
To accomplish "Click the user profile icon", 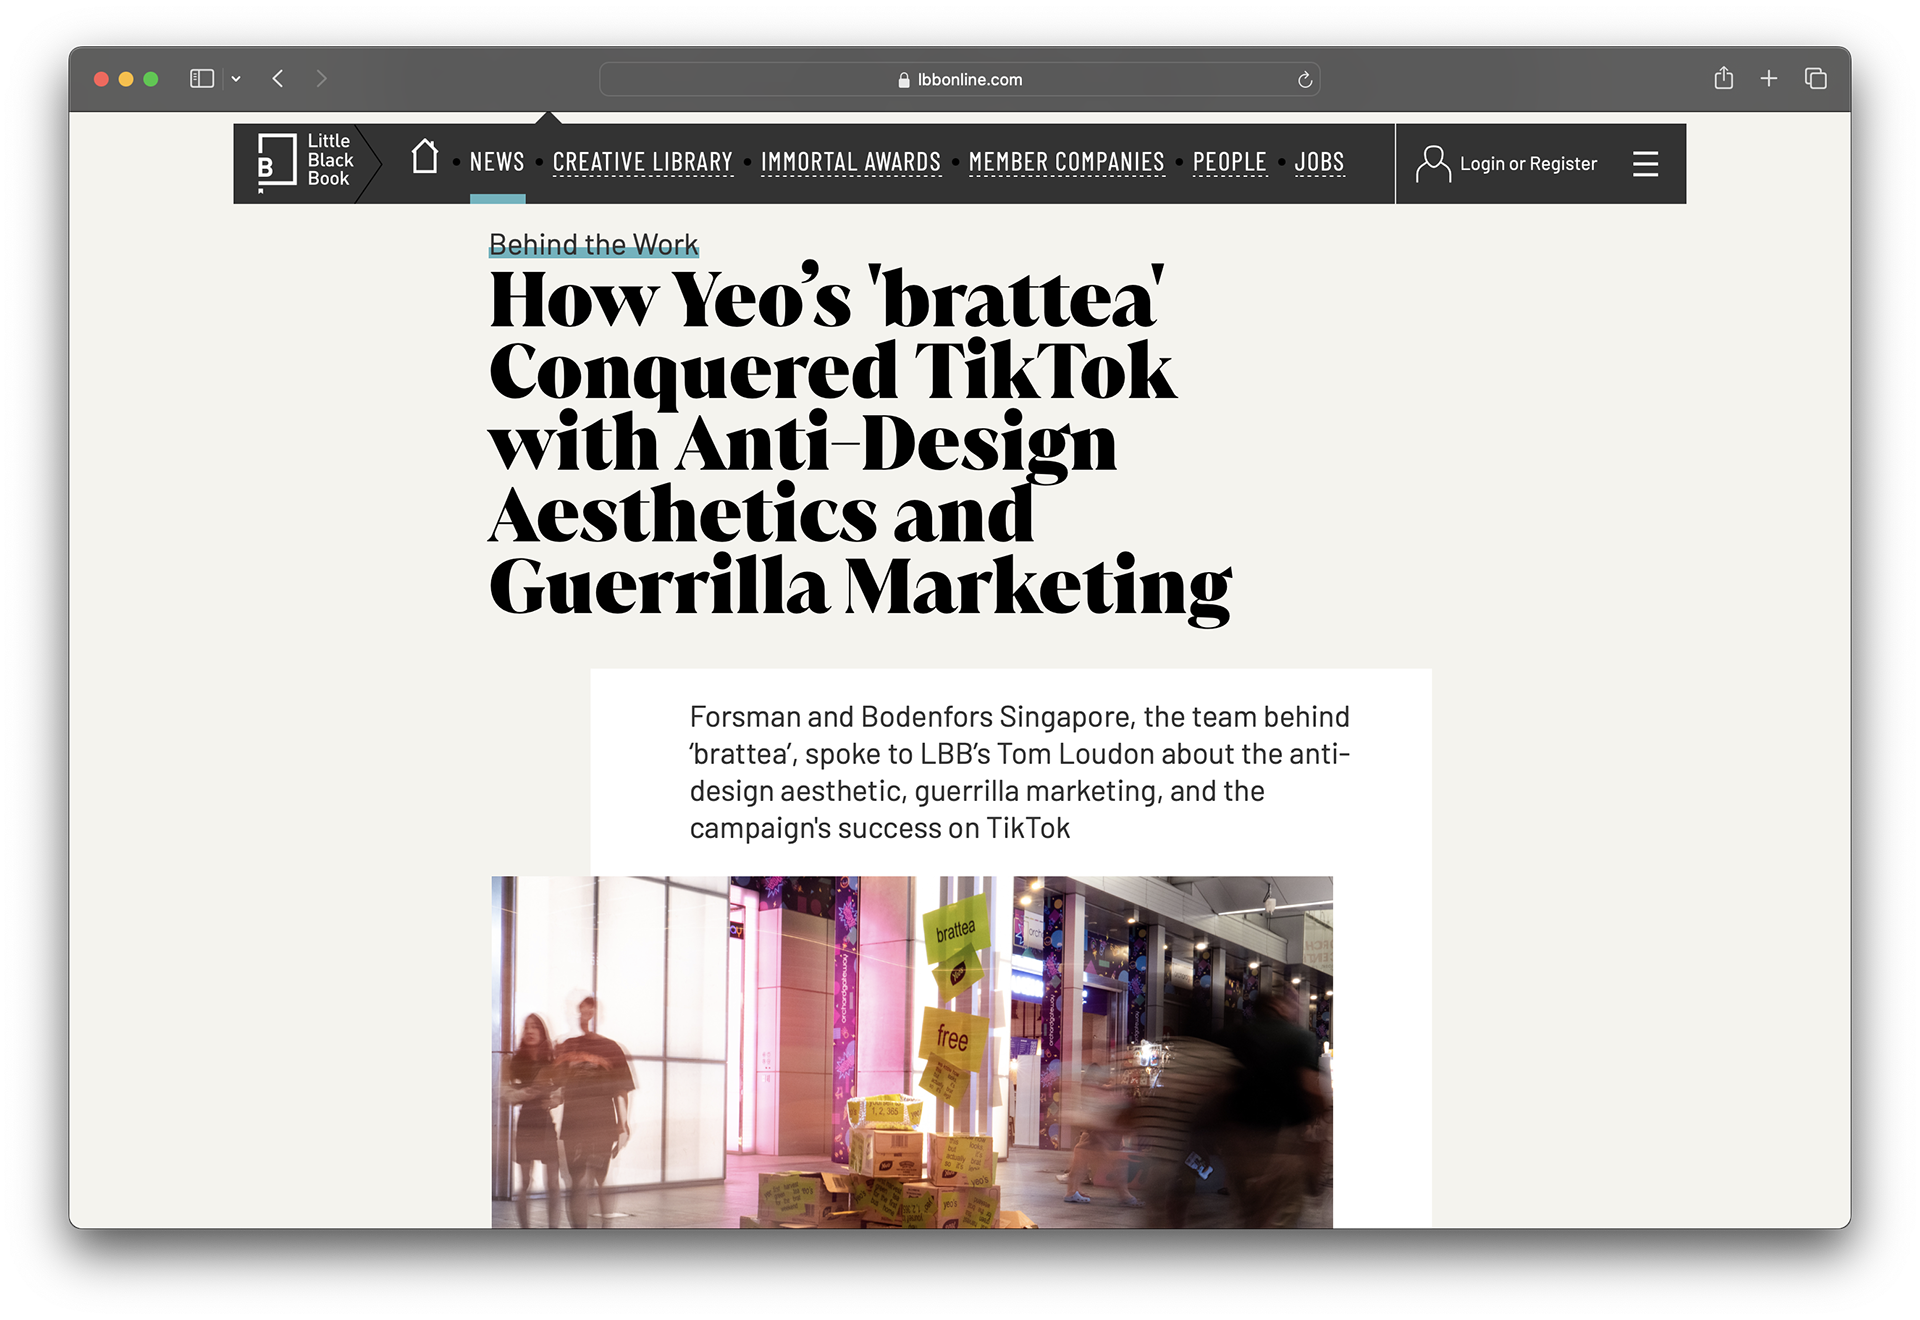I will click(1433, 163).
